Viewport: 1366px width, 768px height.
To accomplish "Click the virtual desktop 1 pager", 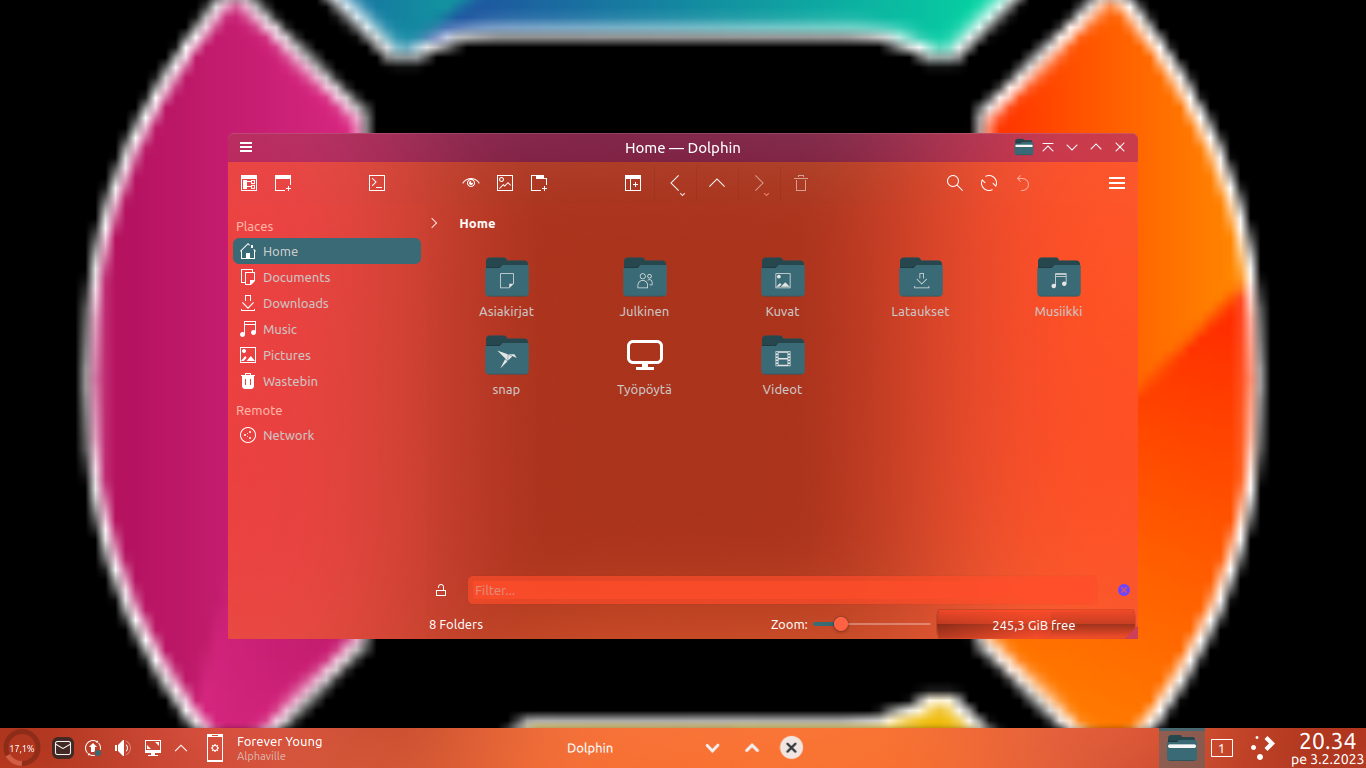I will [x=1221, y=747].
